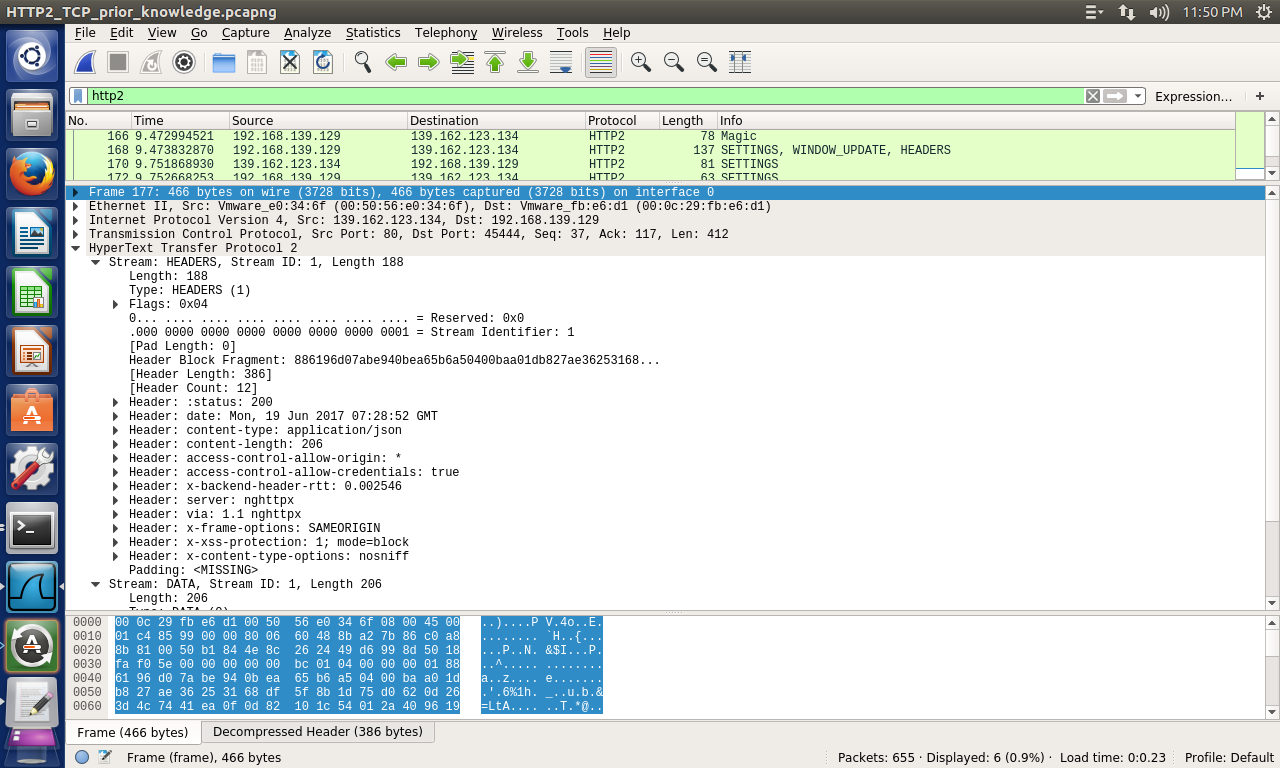Zoom in main window text
This screenshot has height=768, width=1280.
click(x=641, y=62)
